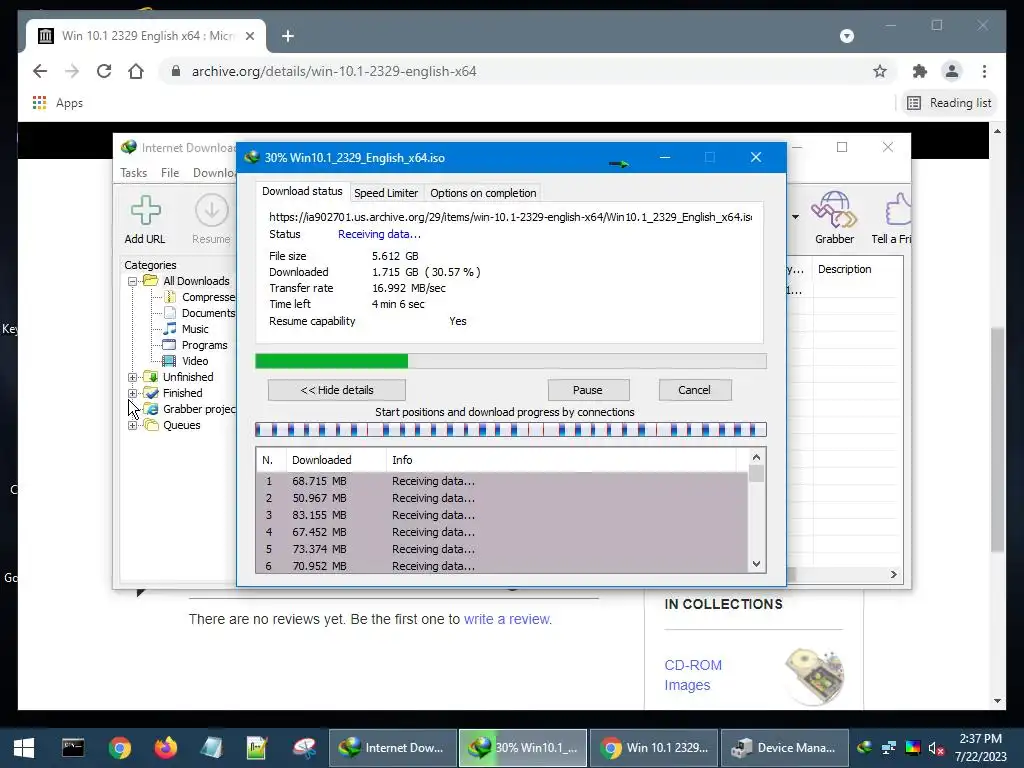Select connection row 1 with 68.715 MB
This screenshot has width=1024, height=768.
(x=502, y=481)
